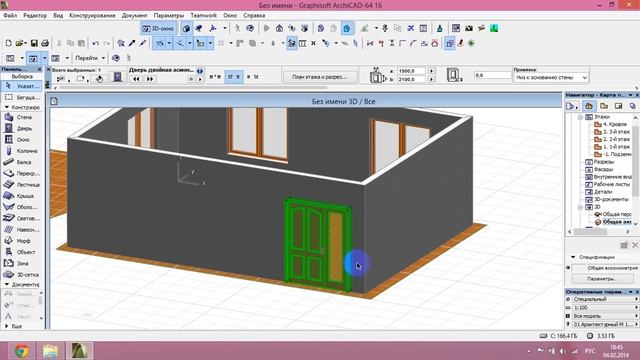The image size is (640, 360).
Task: Collapse the Документирование toolbox section
Action: pyautogui.click(x=7, y=284)
